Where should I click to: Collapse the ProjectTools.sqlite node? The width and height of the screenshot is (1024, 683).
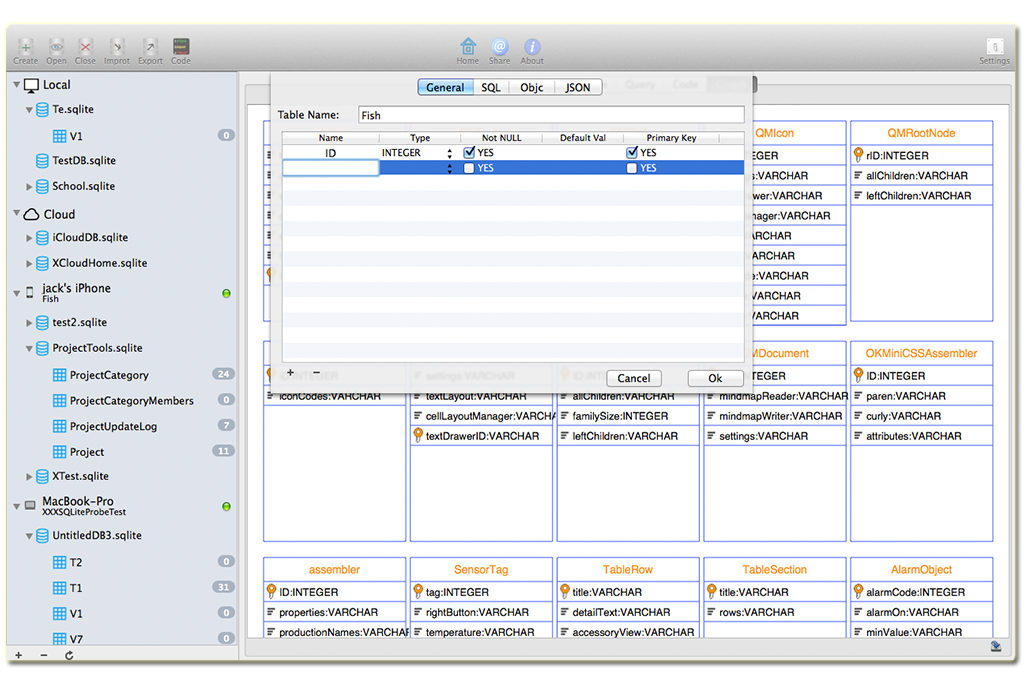click(29, 349)
